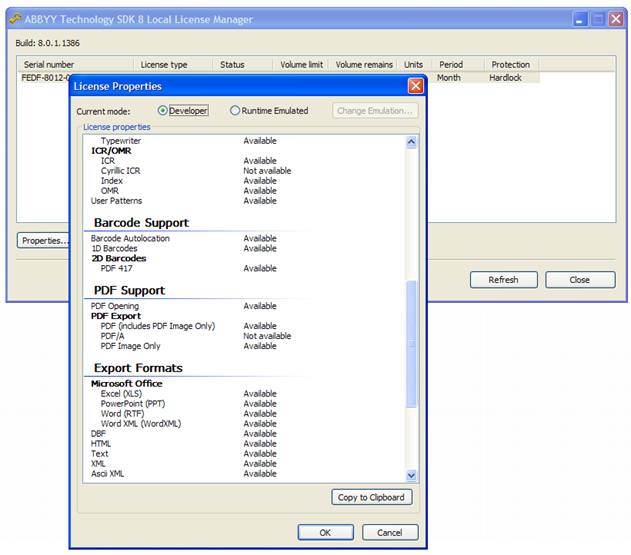
Task: Click the Close button in License Manager
Action: pos(580,280)
